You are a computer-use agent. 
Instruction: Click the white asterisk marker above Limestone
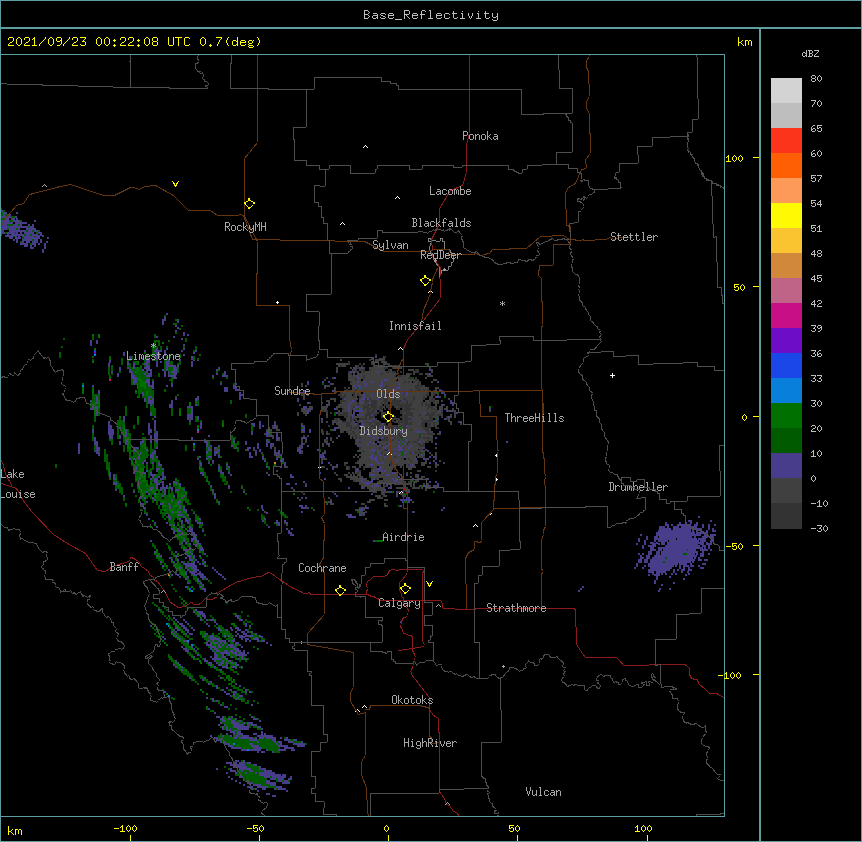[x=153, y=346]
